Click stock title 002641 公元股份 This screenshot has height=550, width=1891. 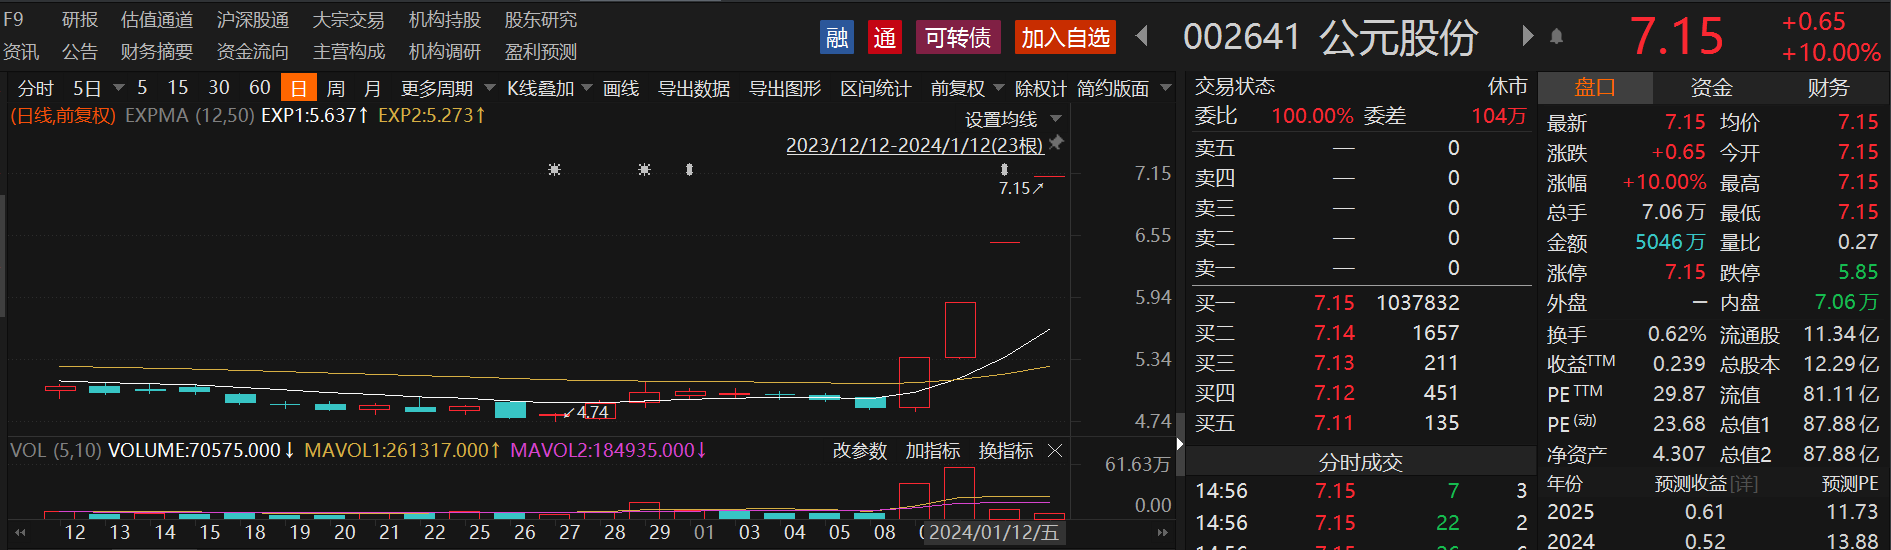pos(1330,37)
